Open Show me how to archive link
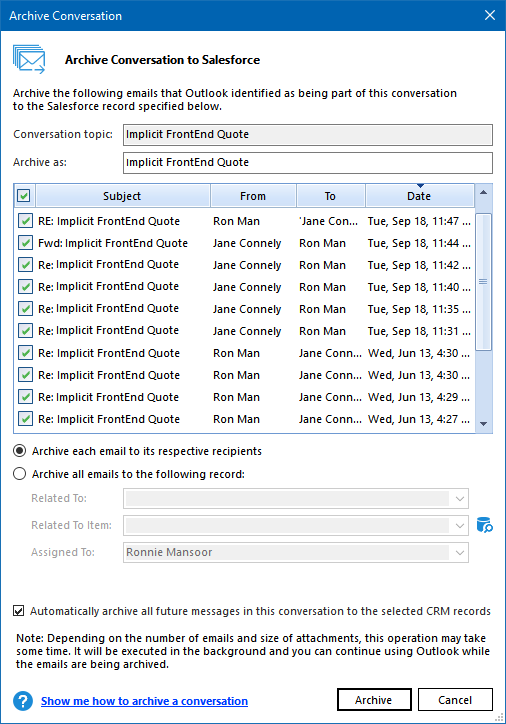506x724 pixels. click(144, 701)
